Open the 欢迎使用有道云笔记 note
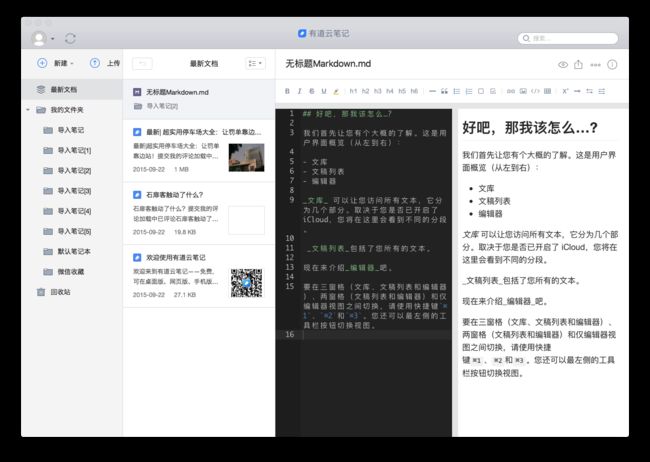 click(x=199, y=276)
